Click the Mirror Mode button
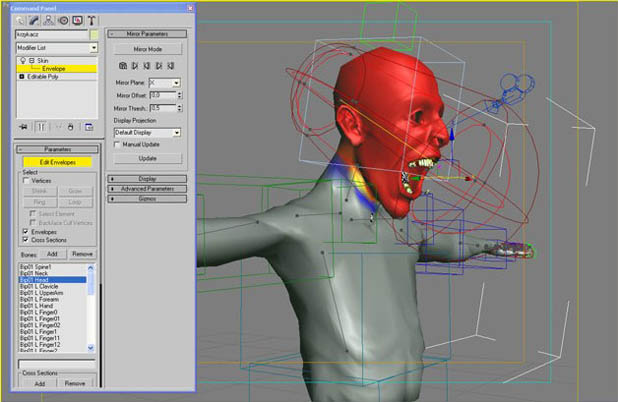Viewport: 618px width, 402px height. (x=148, y=49)
